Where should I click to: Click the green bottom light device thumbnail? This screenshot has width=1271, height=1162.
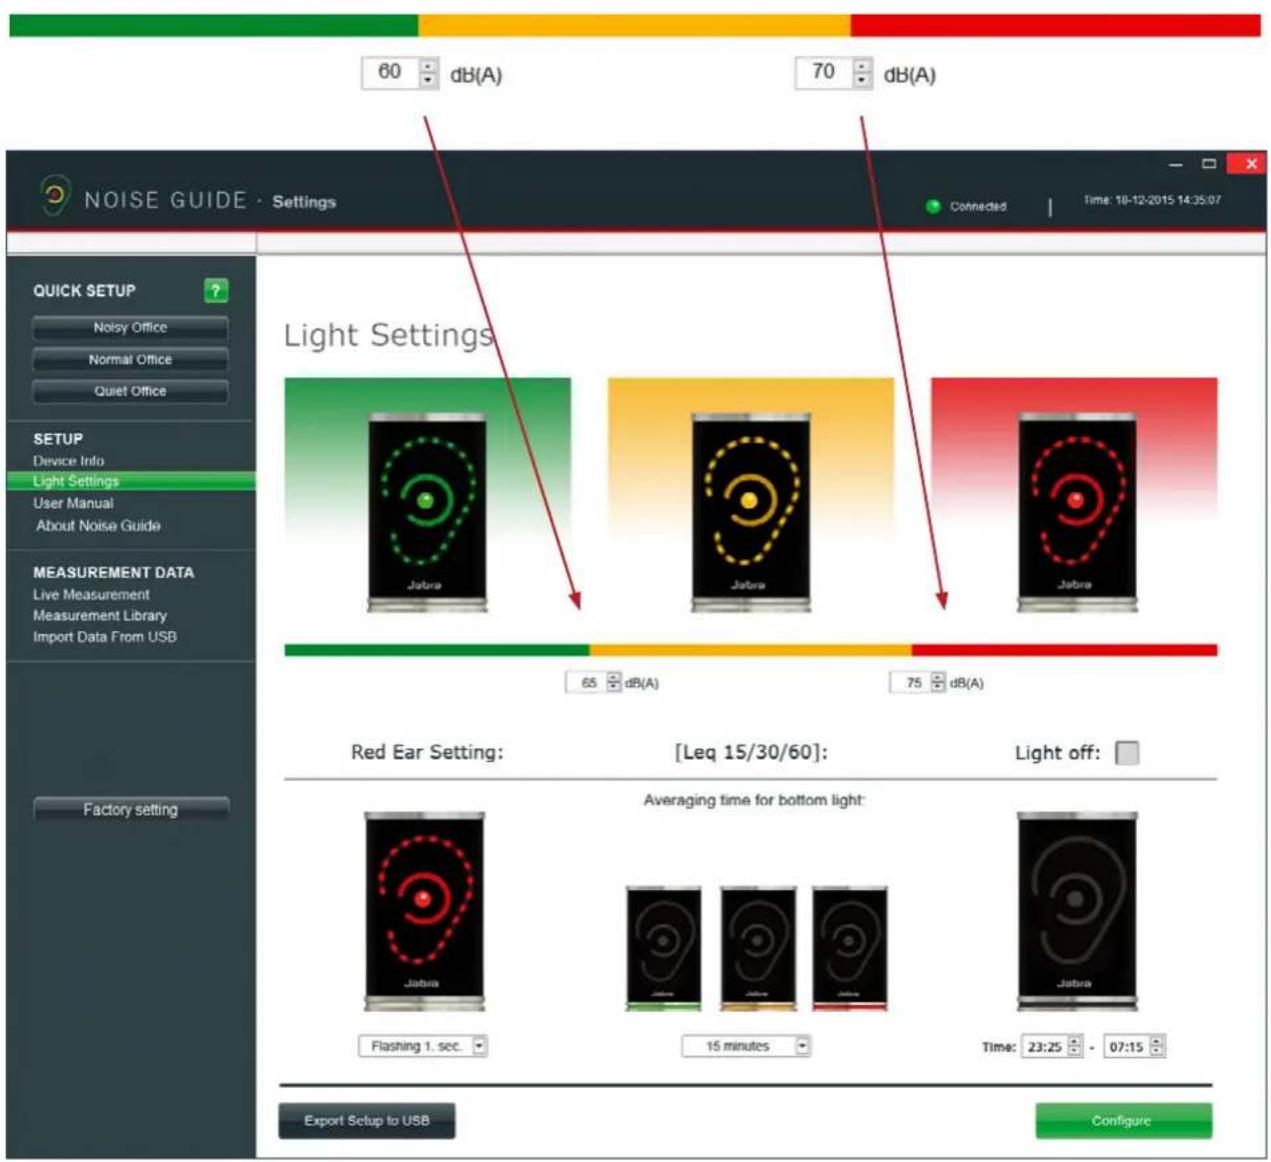click(x=663, y=948)
